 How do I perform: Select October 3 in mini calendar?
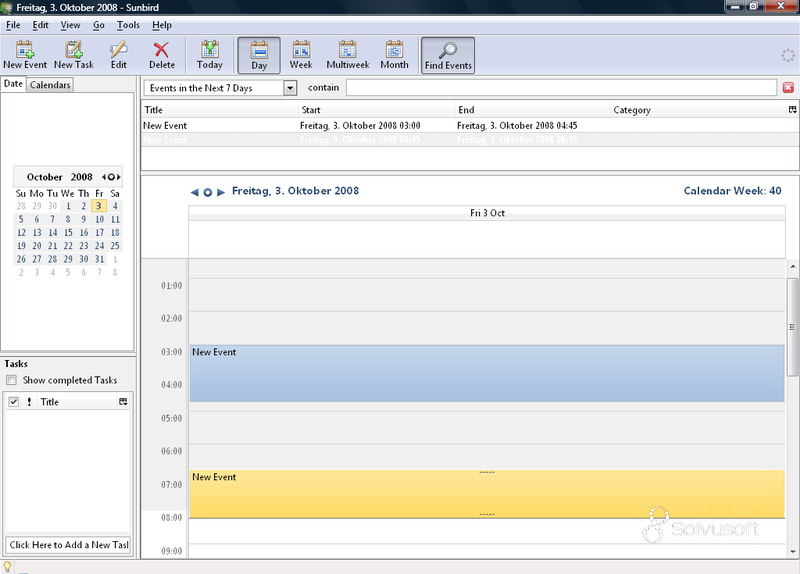(x=99, y=206)
